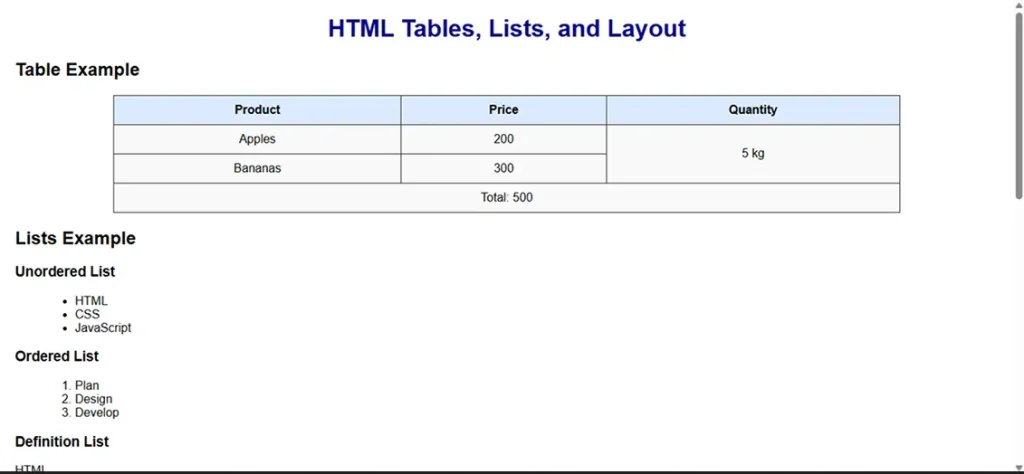This screenshot has width=1024, height=474.
Task: Click the 'Definition List' subheading
Action: 62,442
